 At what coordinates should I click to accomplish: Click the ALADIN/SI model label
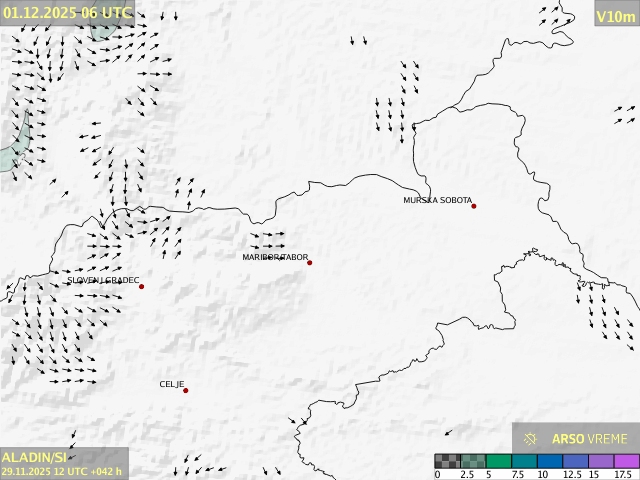pyautogui.click(x=34, y=457)
